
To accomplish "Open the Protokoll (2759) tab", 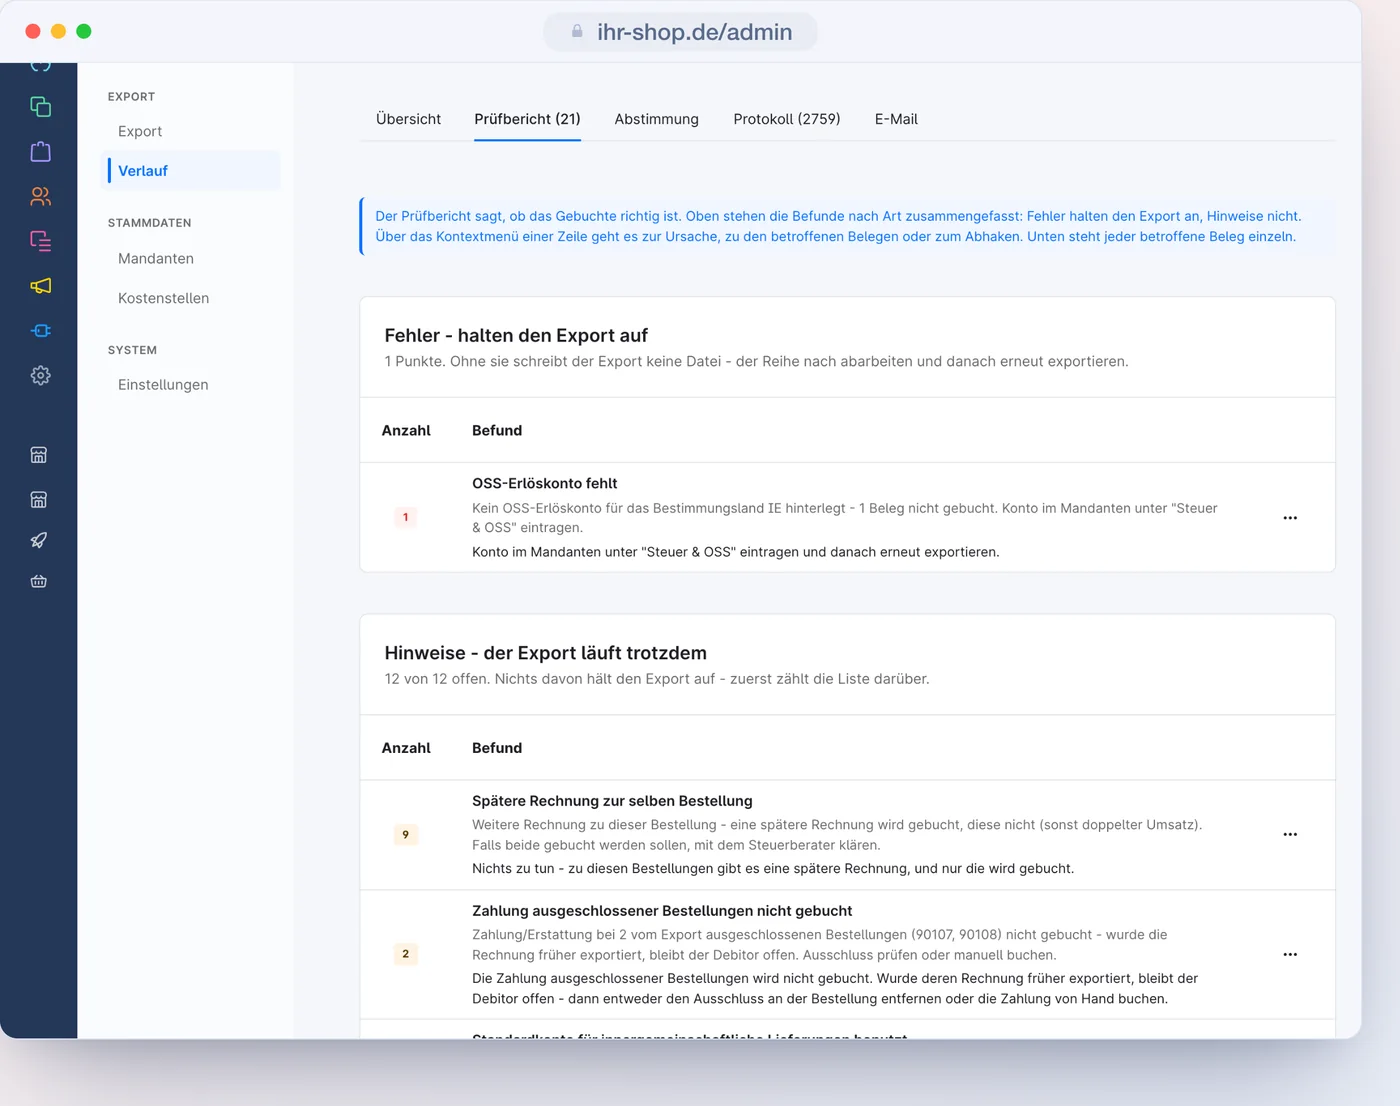I will 787,119.
